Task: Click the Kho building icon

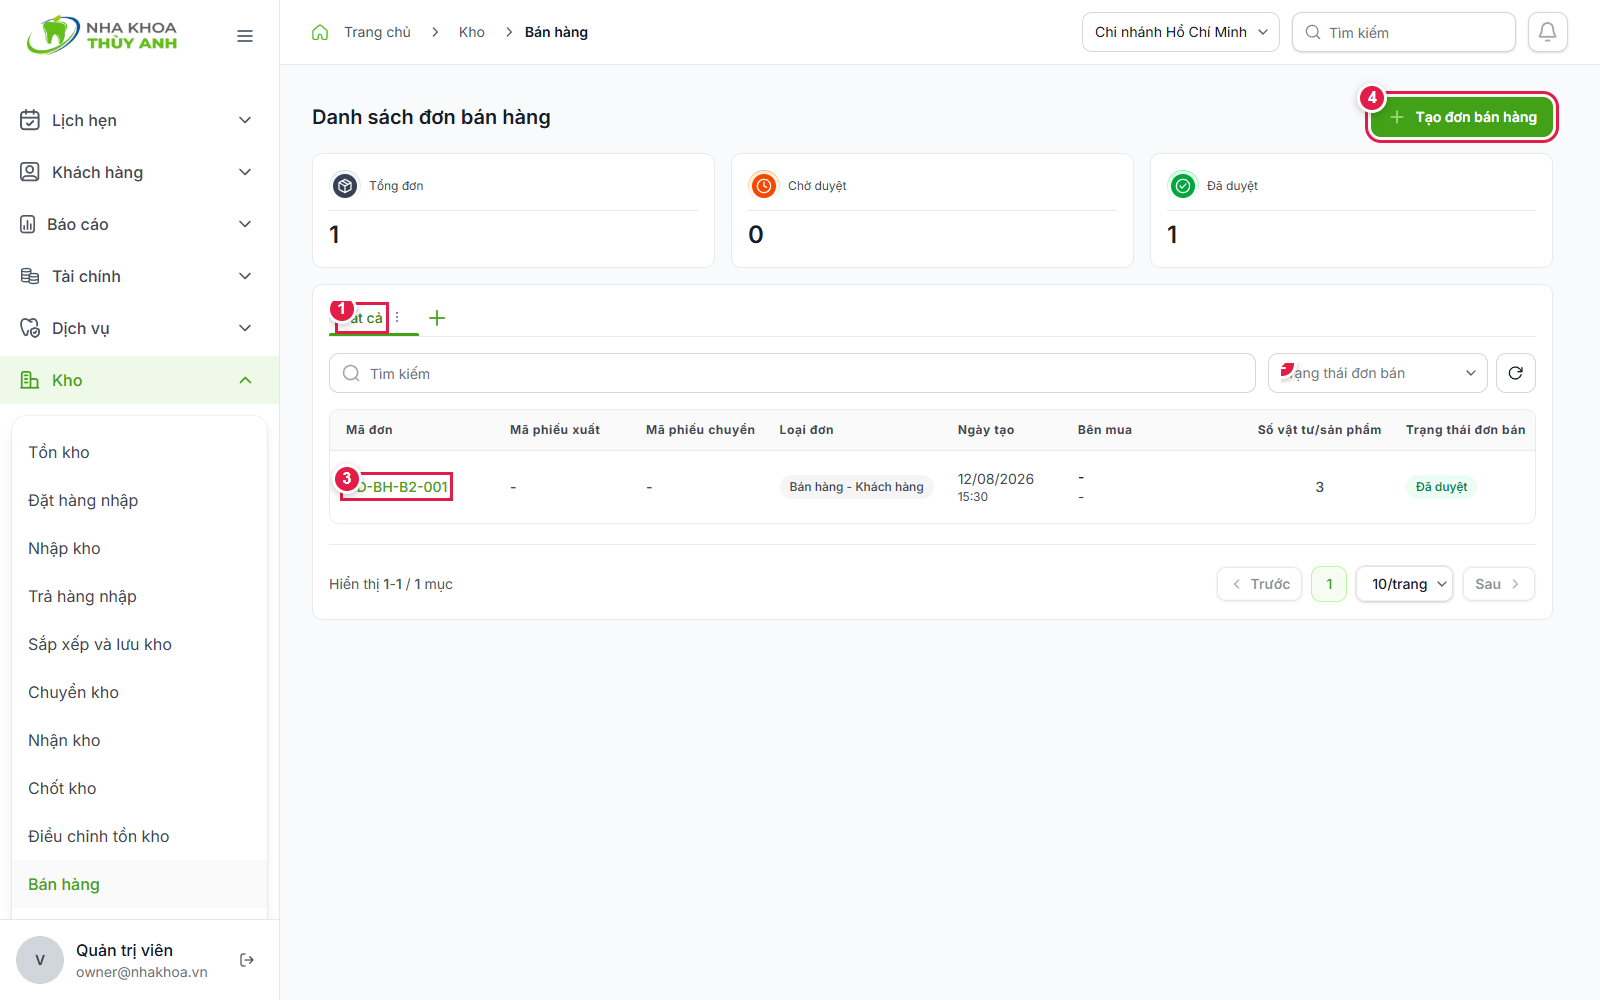Action: (30, 380)
